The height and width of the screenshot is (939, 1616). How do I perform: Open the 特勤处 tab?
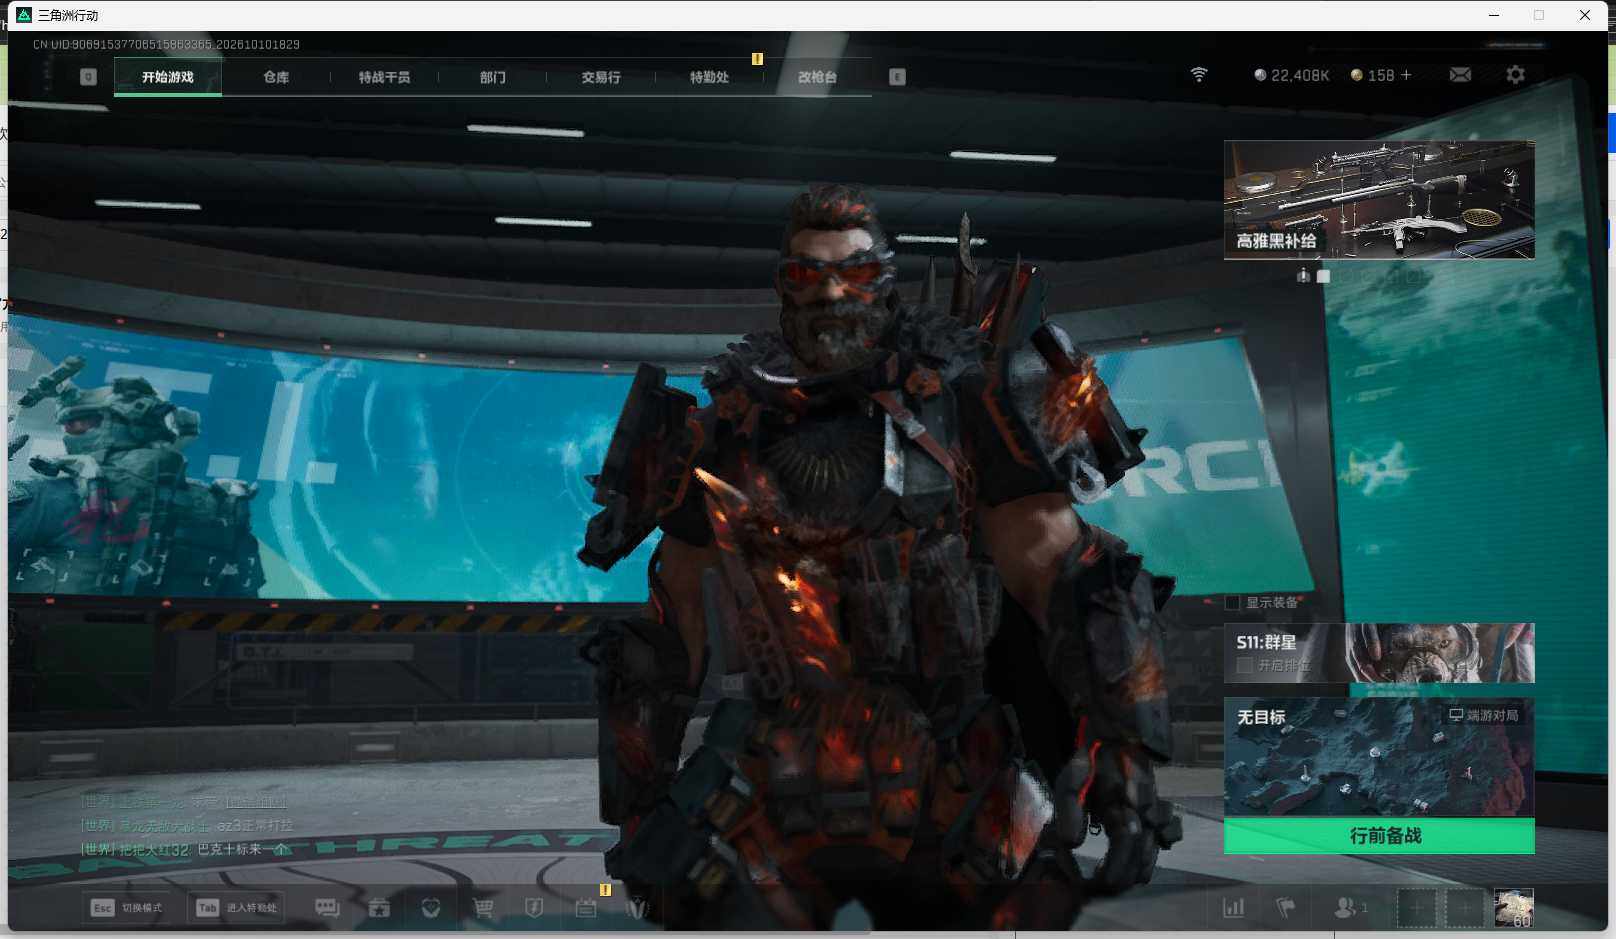[x=709, y=77]
